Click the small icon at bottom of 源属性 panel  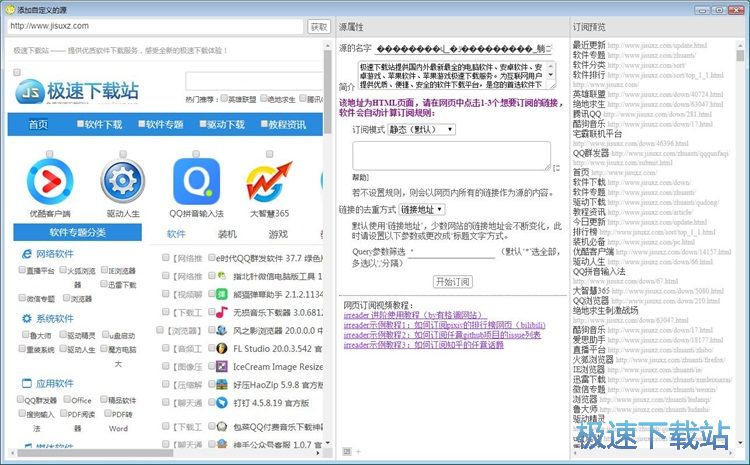click(x=347, y=451)
